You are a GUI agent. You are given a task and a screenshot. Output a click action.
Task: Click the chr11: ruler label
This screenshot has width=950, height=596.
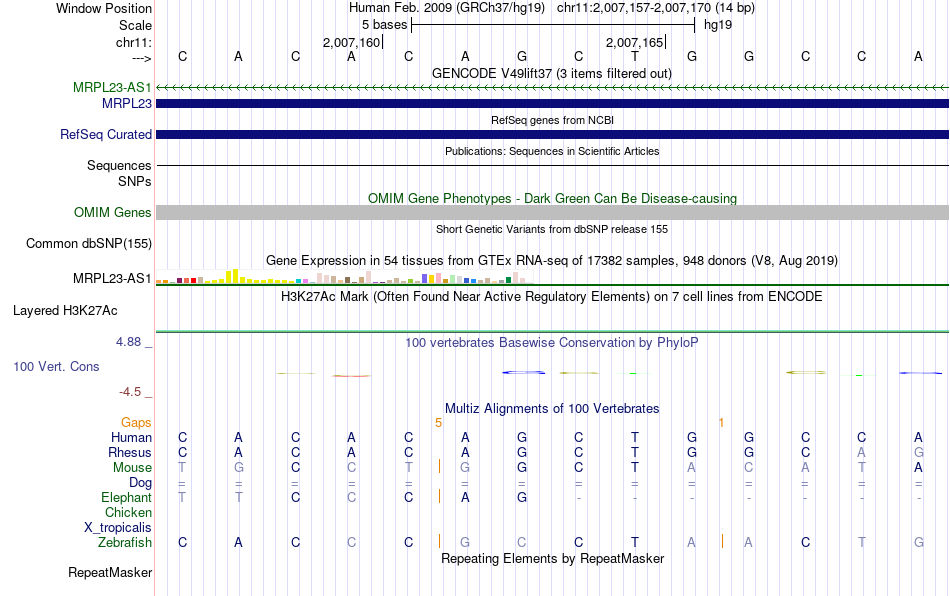click(x=133, y=42)
